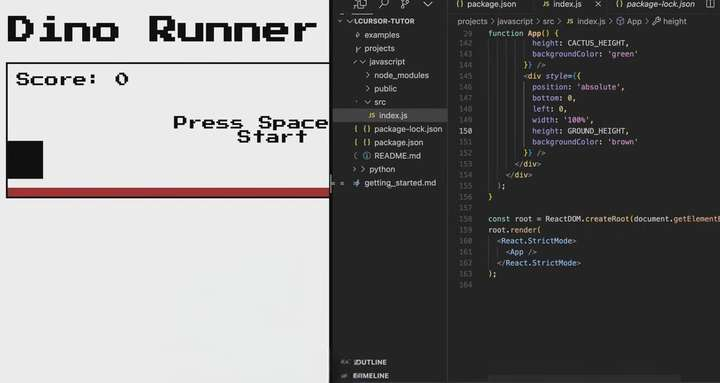Screen dimensions: 720x383
Task: Click the 'green' string in code
Action: (x=623, y=54)
